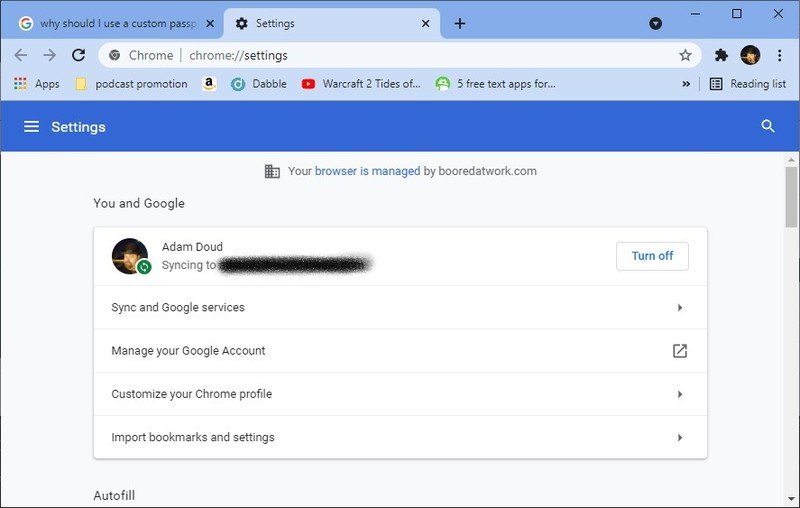
Task: Click the vertical scrollbar thumb
Action: 791,196
